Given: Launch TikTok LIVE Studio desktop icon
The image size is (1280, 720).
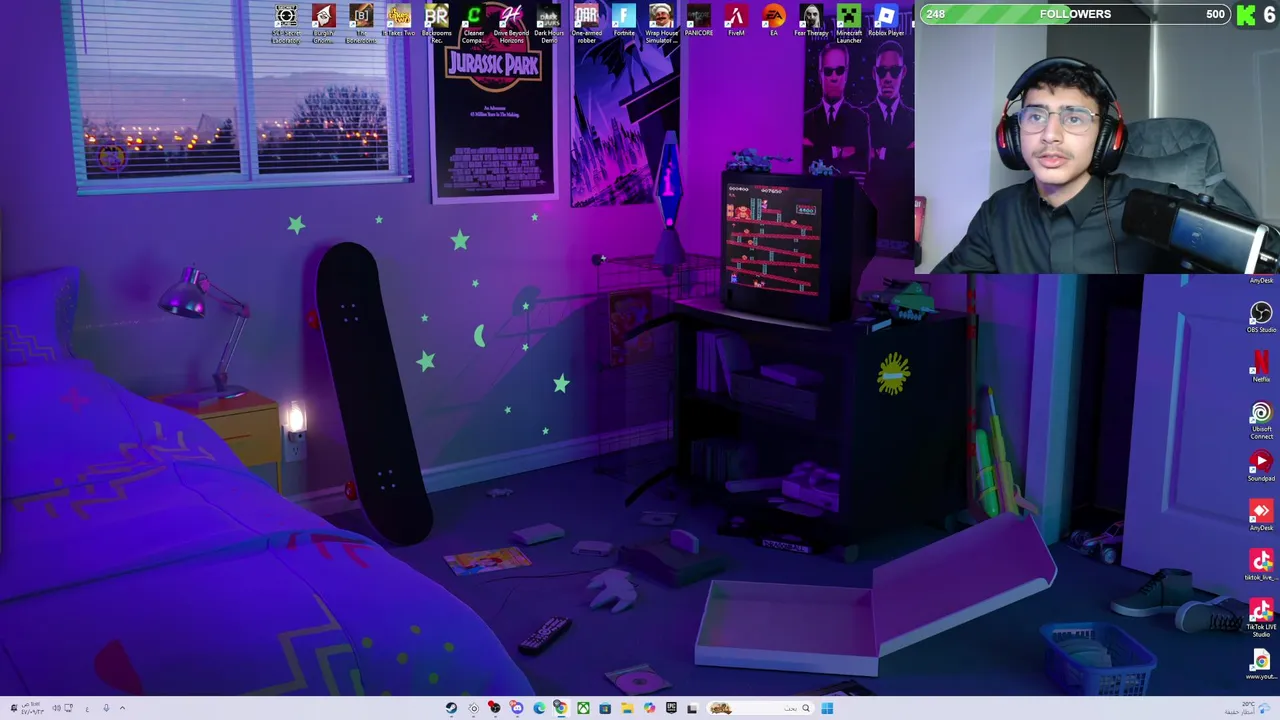Looking at the screenshot, I should (1261, 619).
